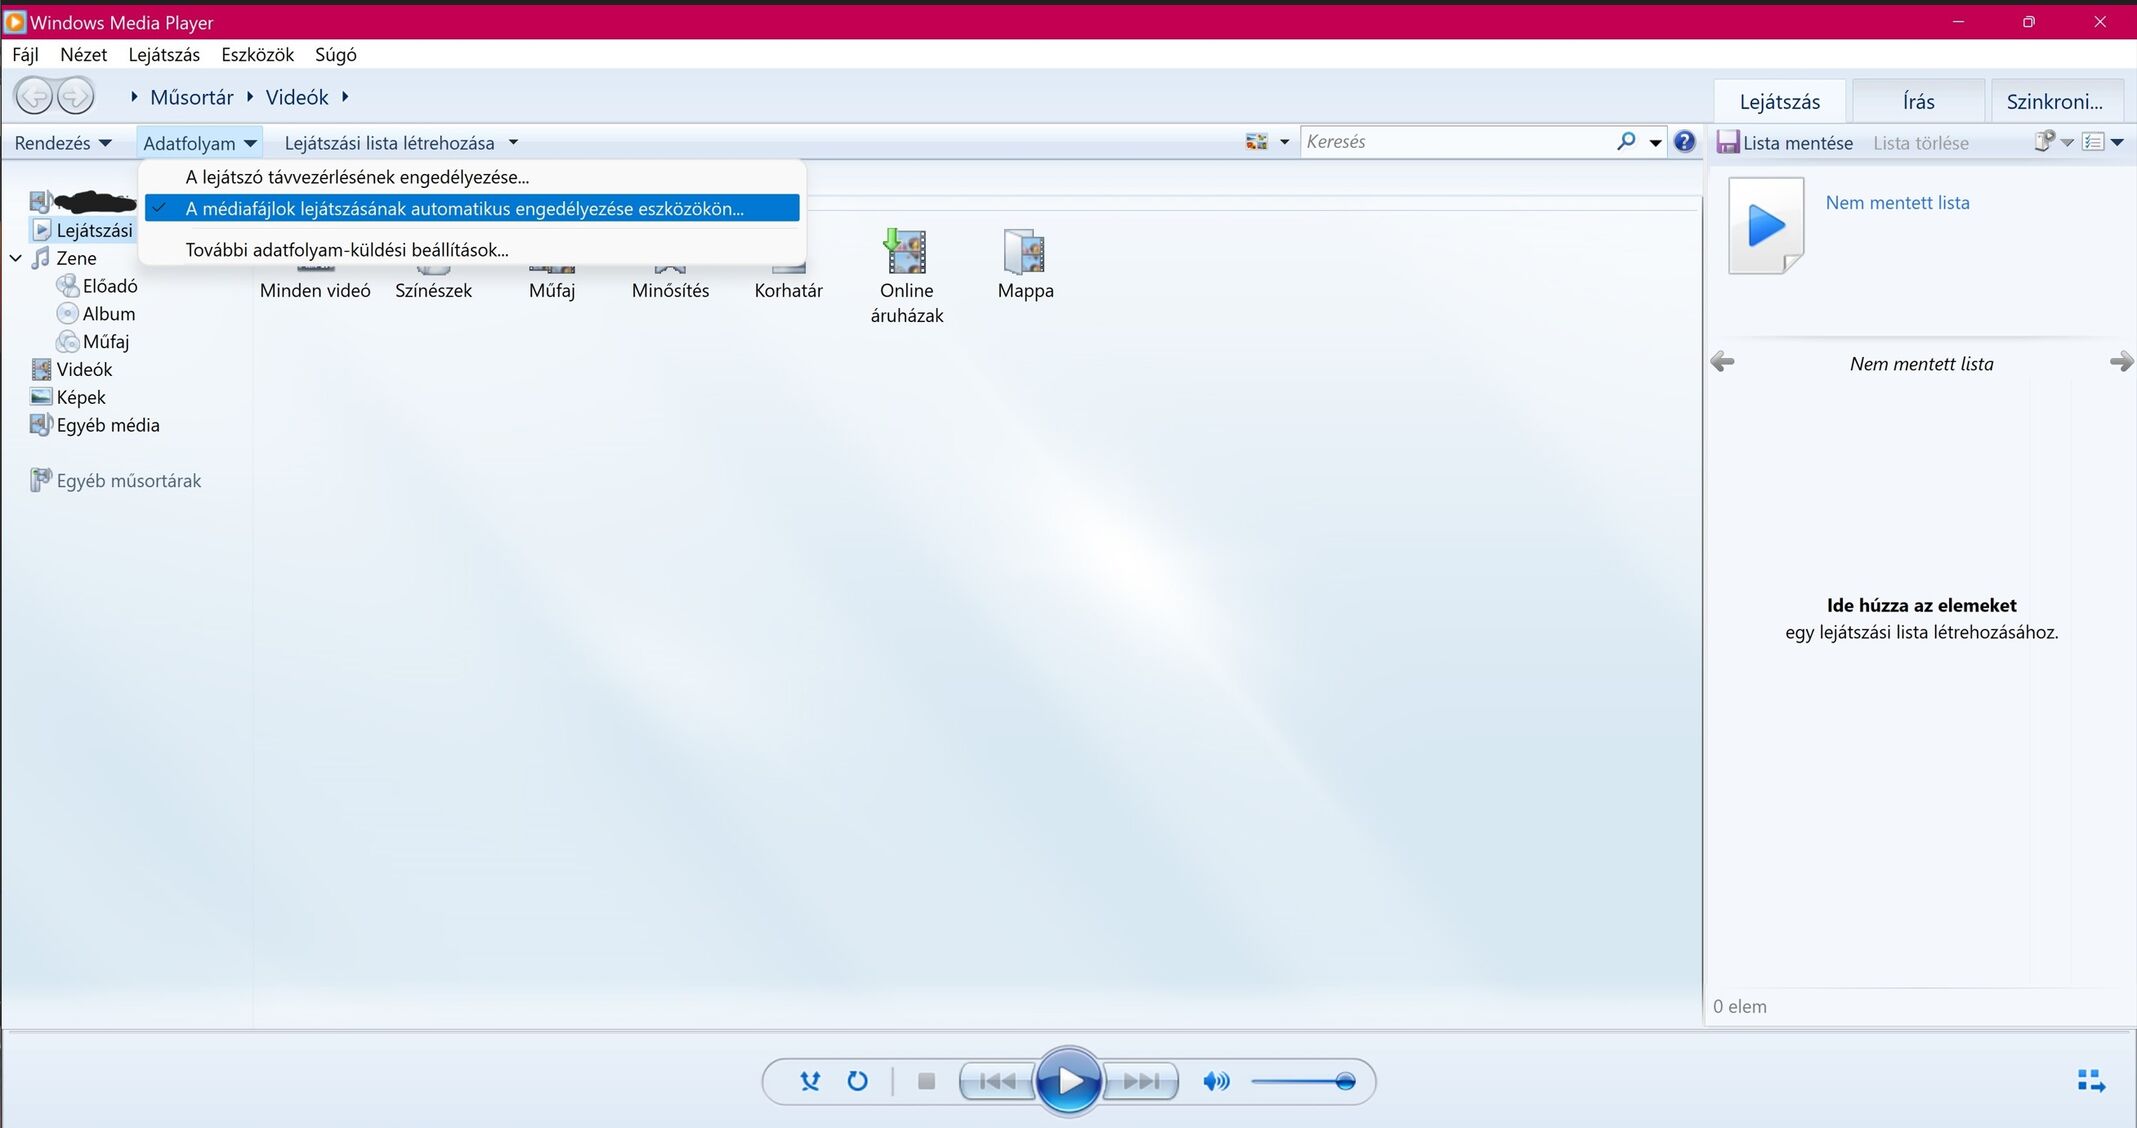Image resolution: width=2137 pixels, height=1128 pixels.
Task: Click the Previous track button
Action: 997,1081
